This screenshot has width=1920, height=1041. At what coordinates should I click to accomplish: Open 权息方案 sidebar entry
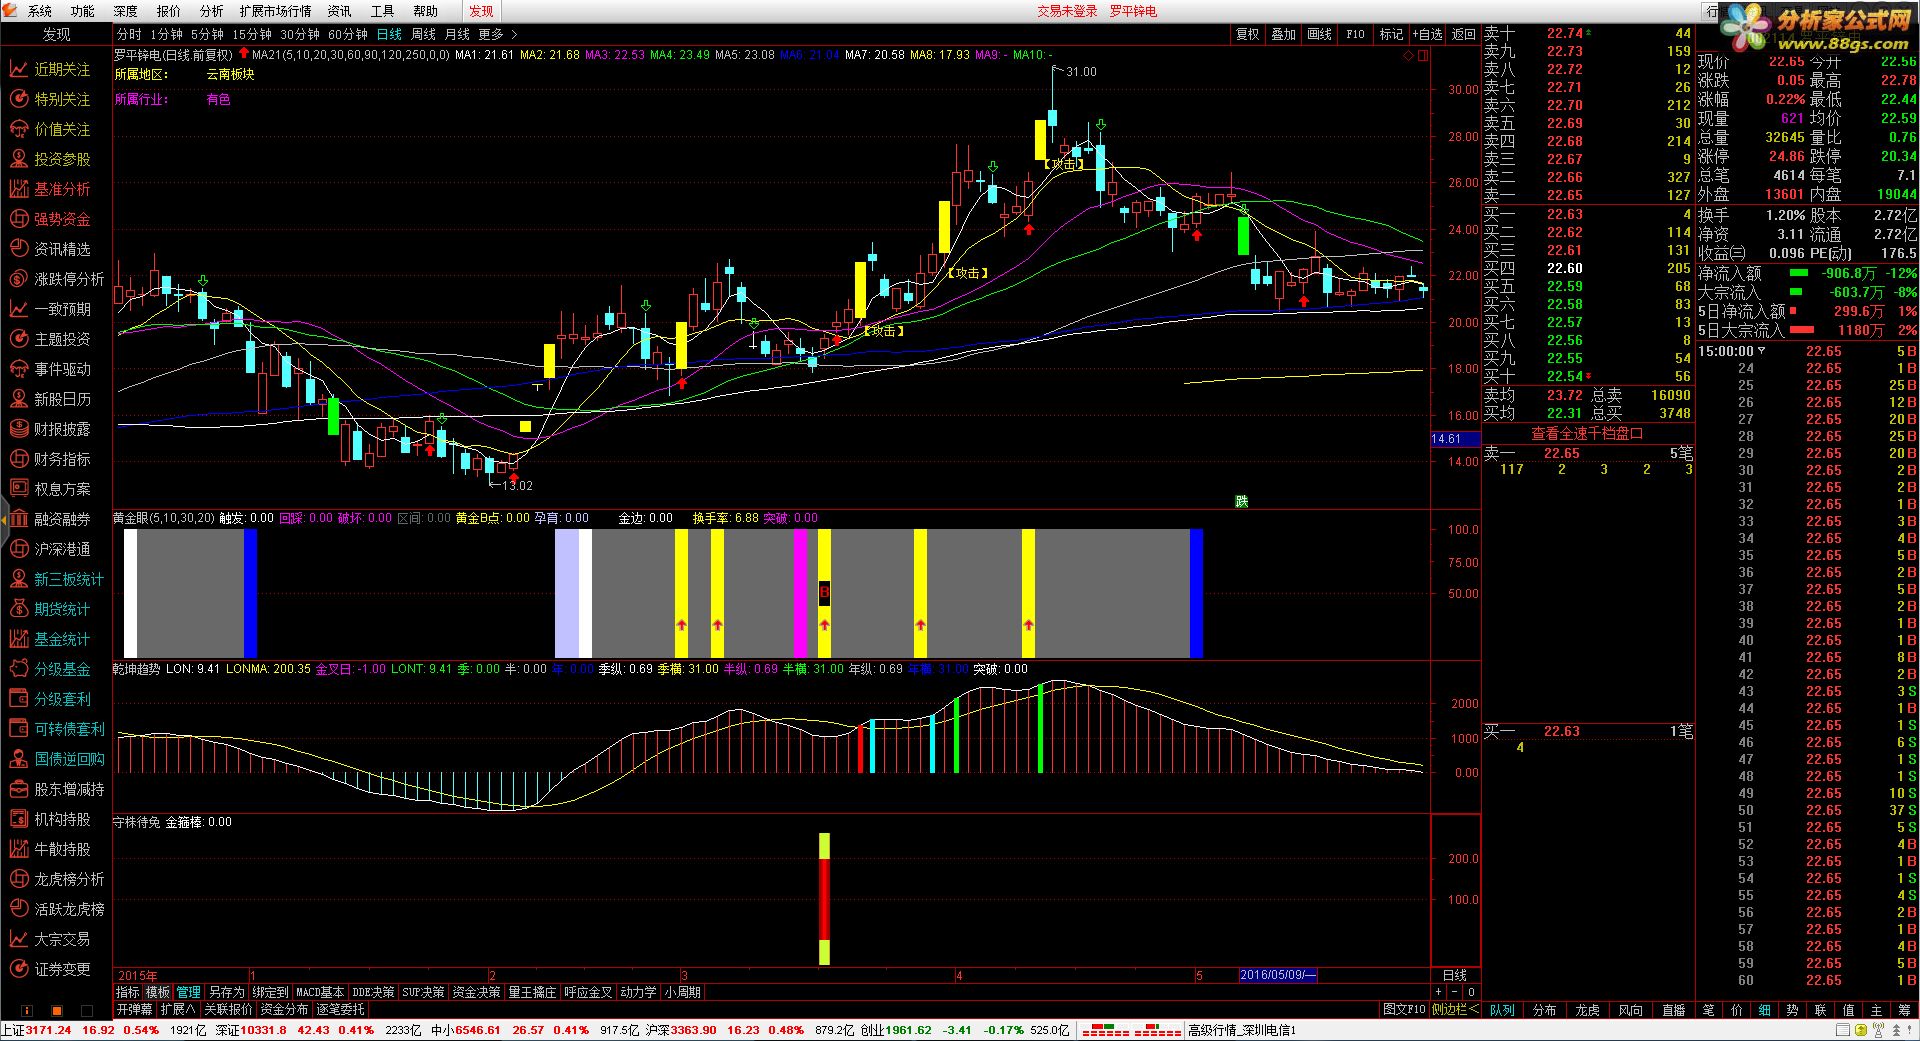click(50, 489)
